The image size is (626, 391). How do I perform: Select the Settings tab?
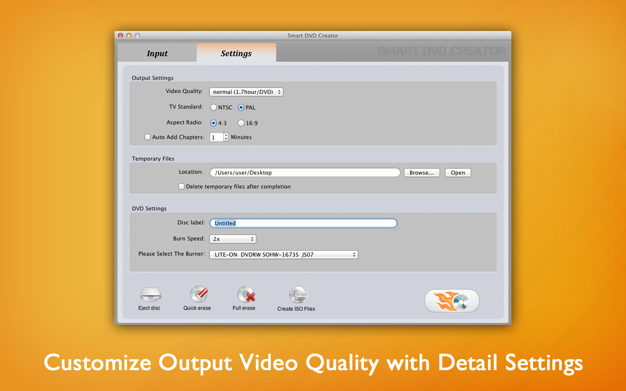coord(236,53)
